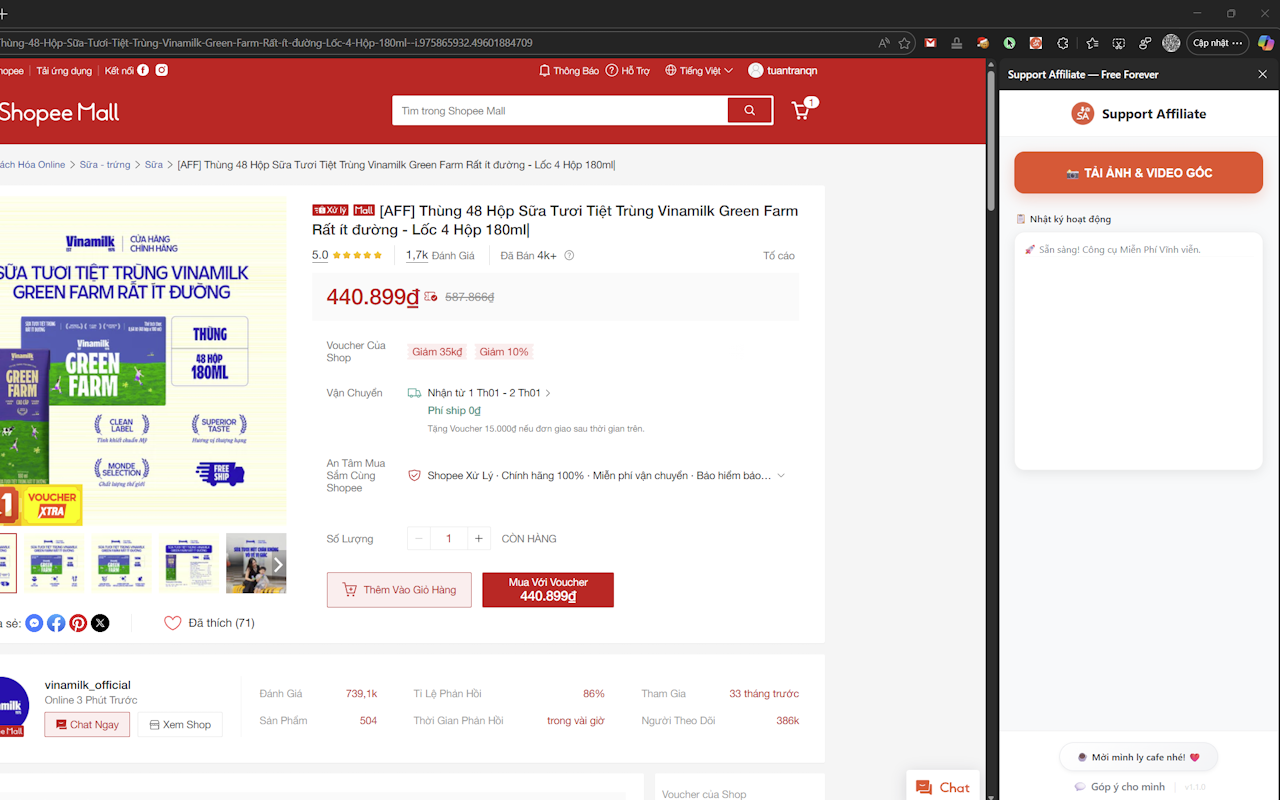Click the Xem Shop button
Screen dimensions: 1280x800
click(x=180, y=725)
